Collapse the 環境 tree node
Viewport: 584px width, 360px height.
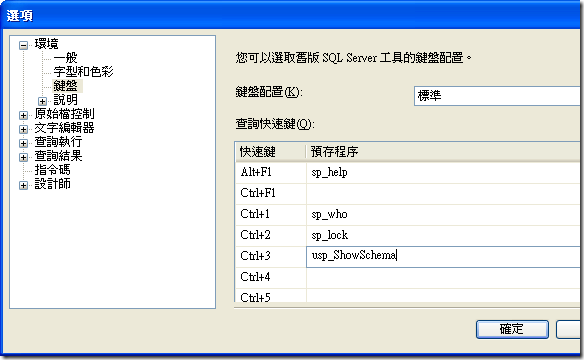pyautogui.click(x=23, y=45)
